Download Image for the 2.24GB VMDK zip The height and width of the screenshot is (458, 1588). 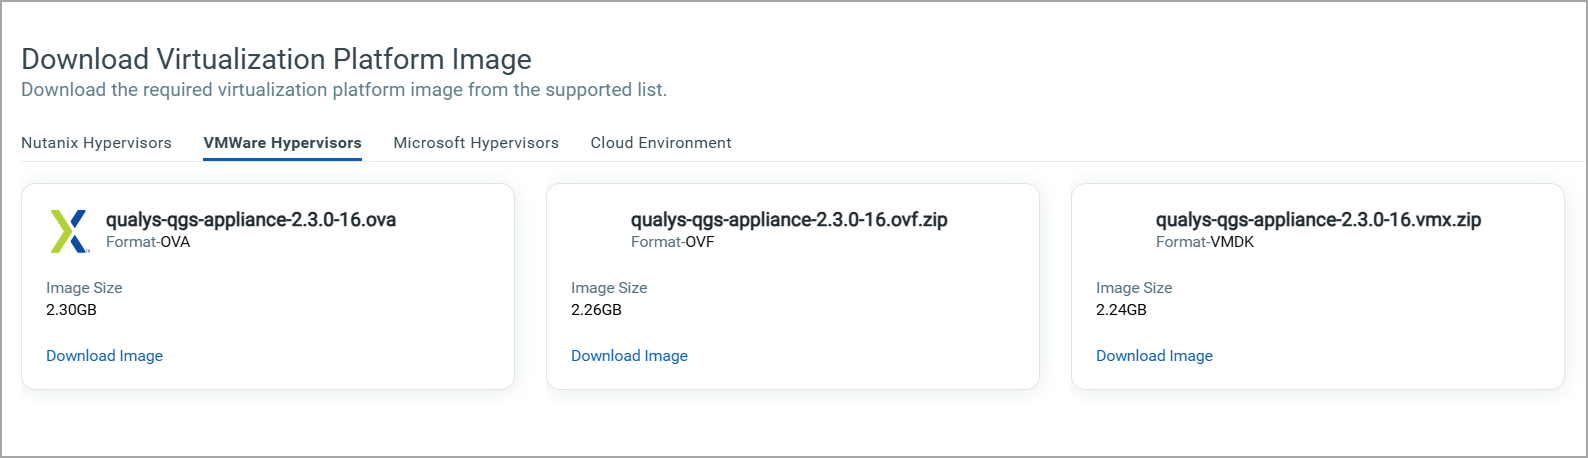(1154, 356)
